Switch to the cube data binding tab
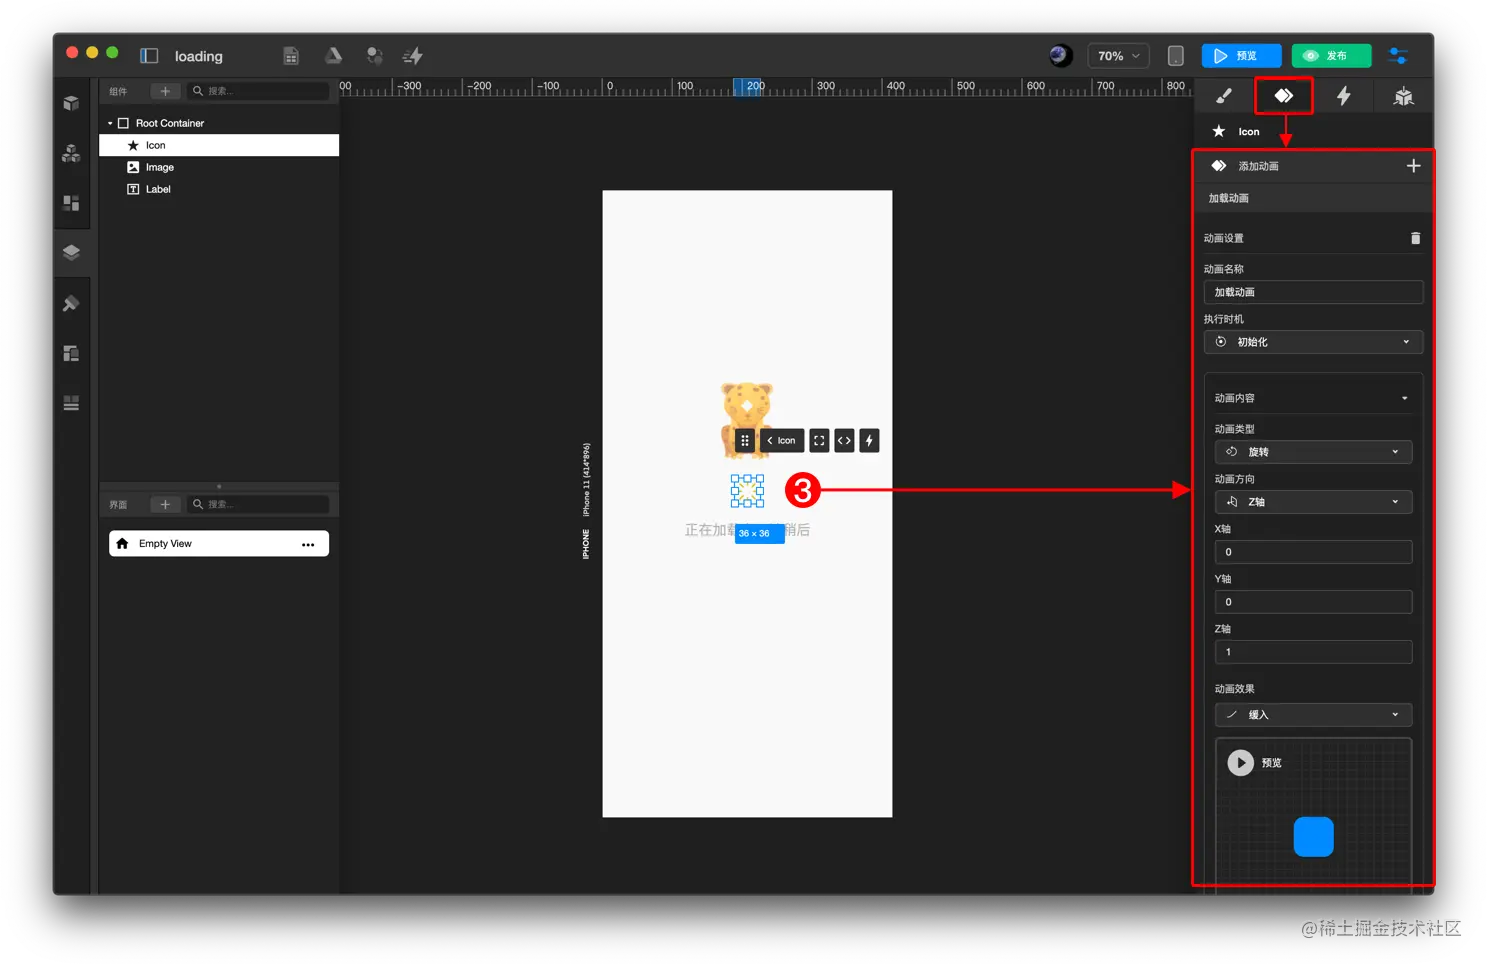The image size is (1487, 964). click(x=1404, y=96)
